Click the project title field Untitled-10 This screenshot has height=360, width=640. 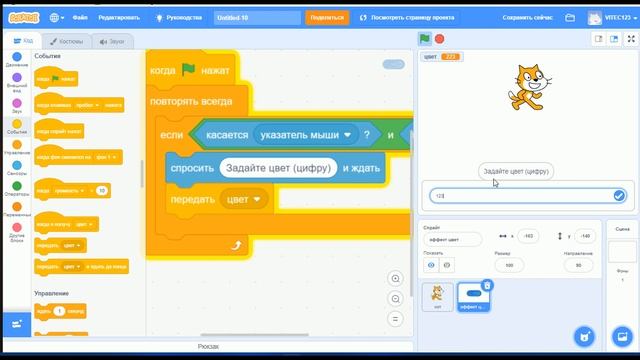(x=257, y=18)
